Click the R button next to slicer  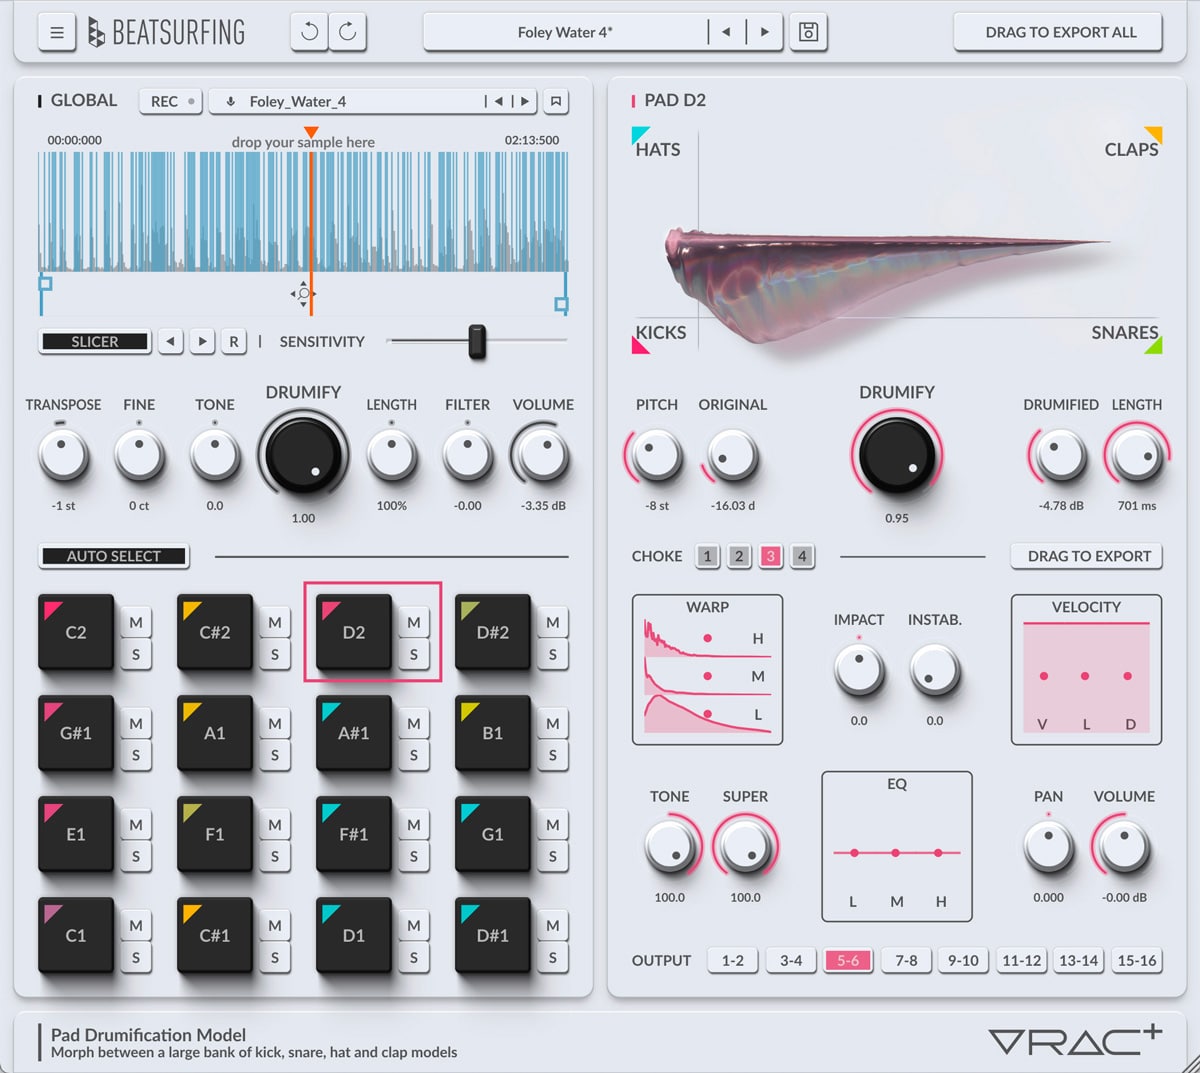234,341
